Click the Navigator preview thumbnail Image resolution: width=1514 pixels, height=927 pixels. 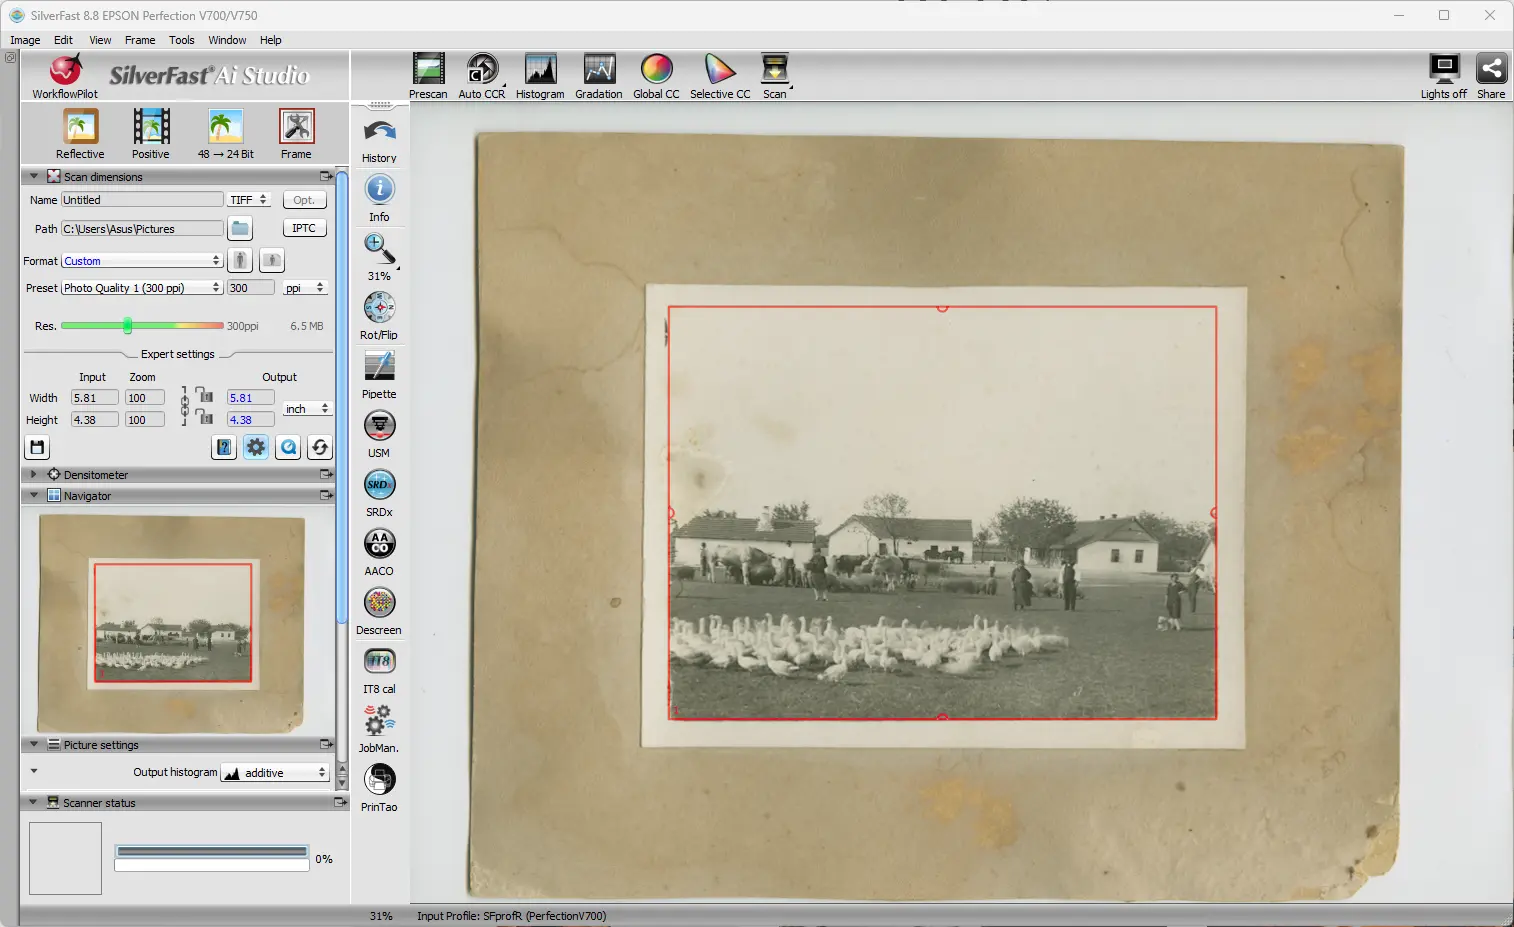(x=172, y=623)
